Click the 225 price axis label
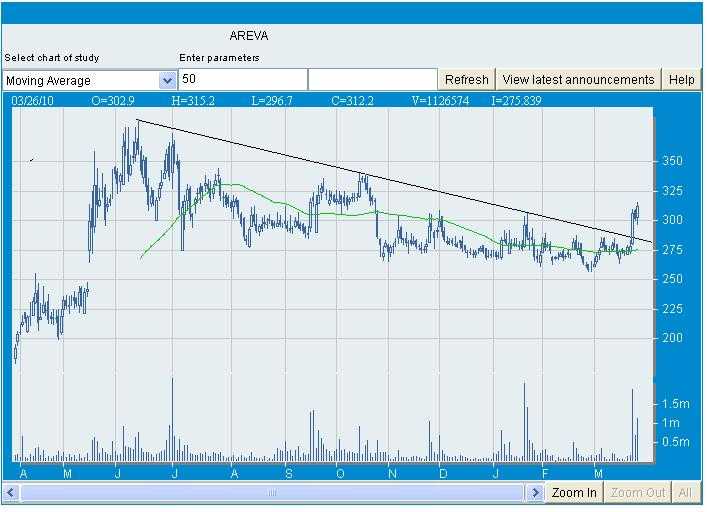 (672, 309)
